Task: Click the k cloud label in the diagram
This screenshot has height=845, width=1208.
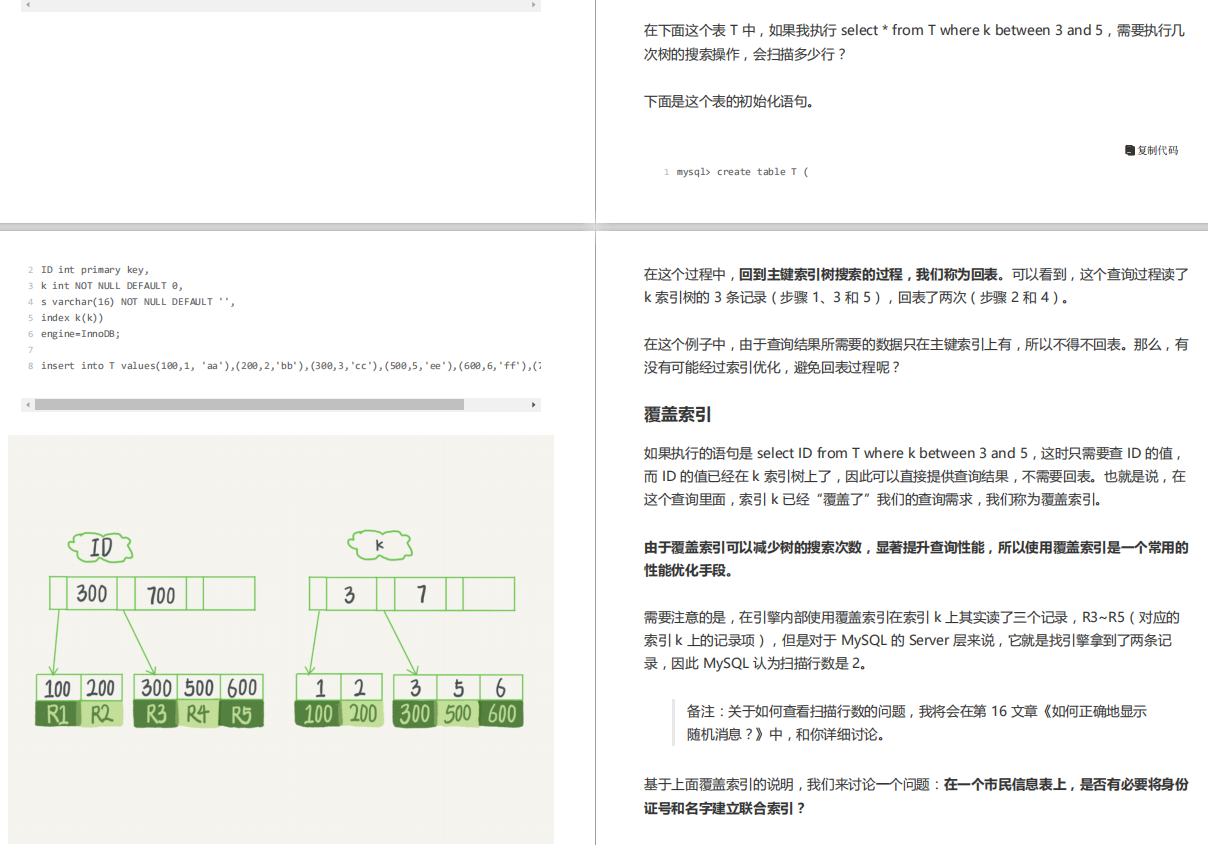Action: 380,545
